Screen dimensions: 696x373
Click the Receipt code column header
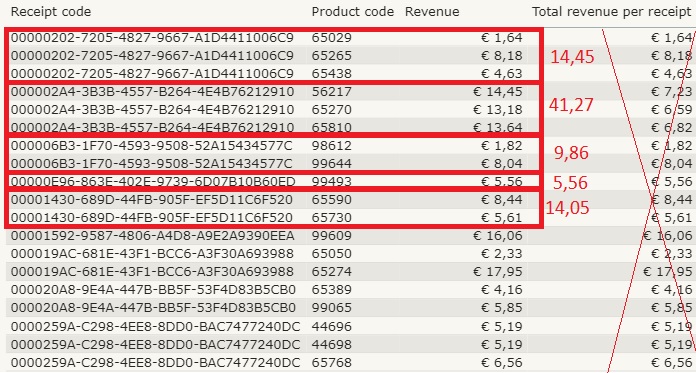(51, 12)
